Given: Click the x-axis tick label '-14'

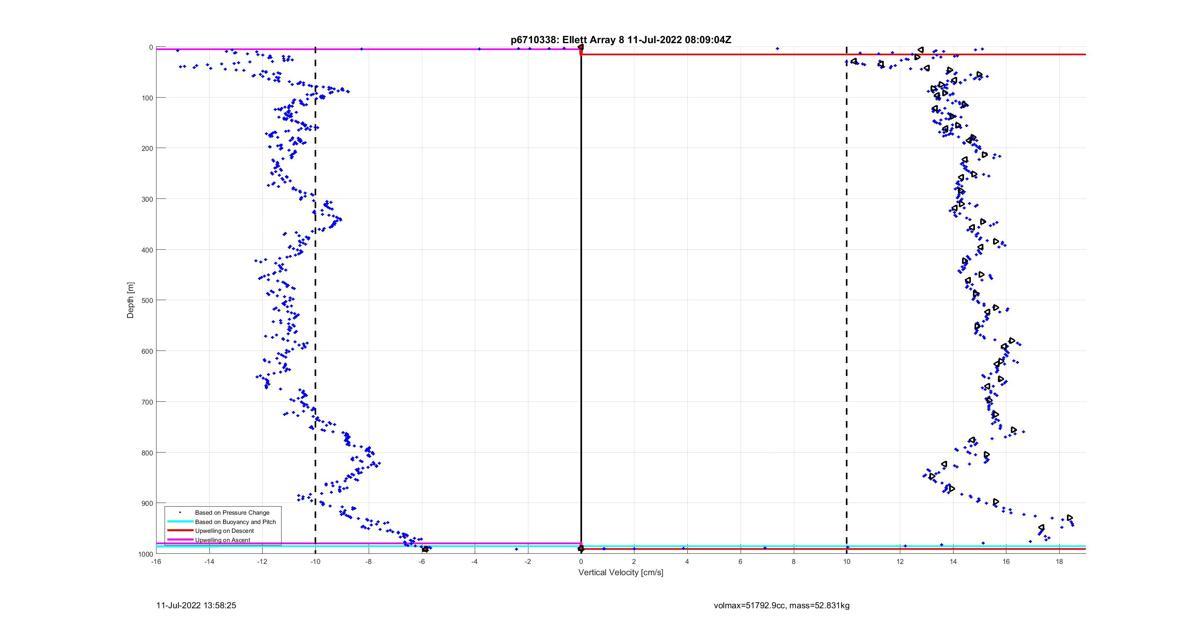Looking at the screenshot, I should (209, 562).
